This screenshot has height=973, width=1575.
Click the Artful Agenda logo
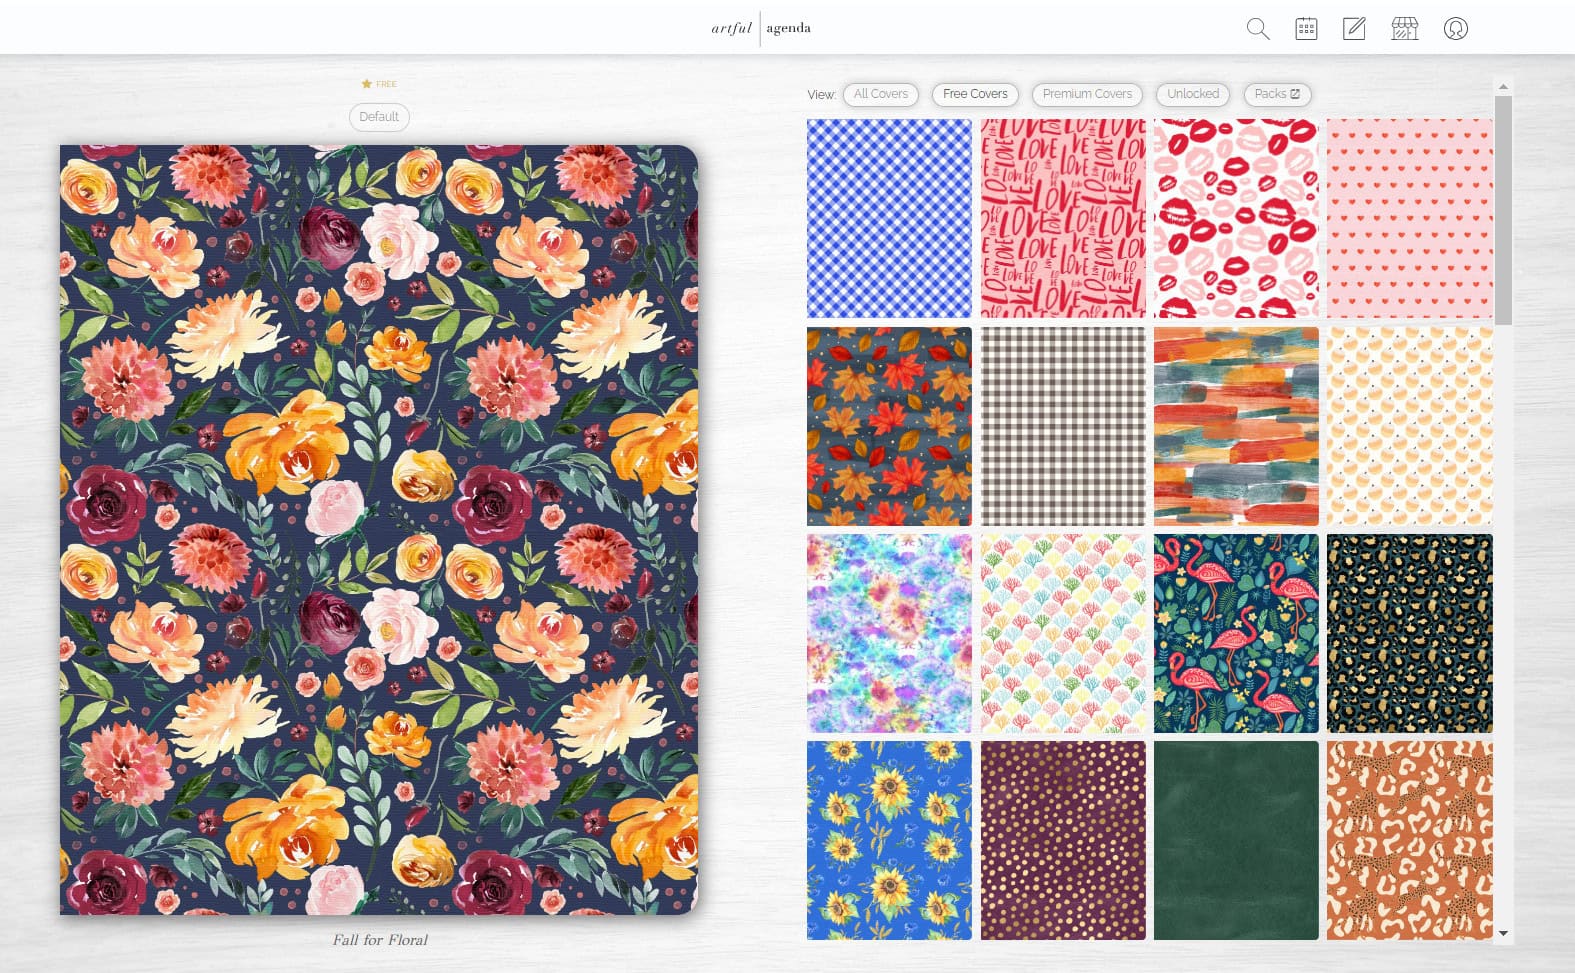coord(761,28)
